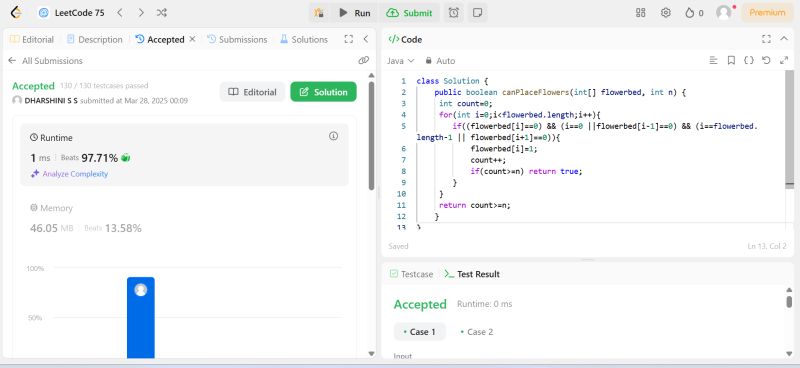Collapse the left panel chevron
Screen dimensions: 800x368
[x=366, y=39]
